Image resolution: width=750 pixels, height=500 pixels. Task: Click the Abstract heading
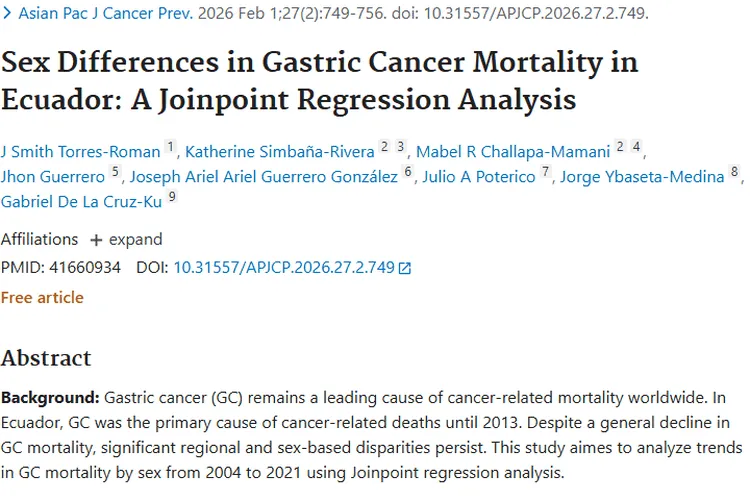click(46, 358)
